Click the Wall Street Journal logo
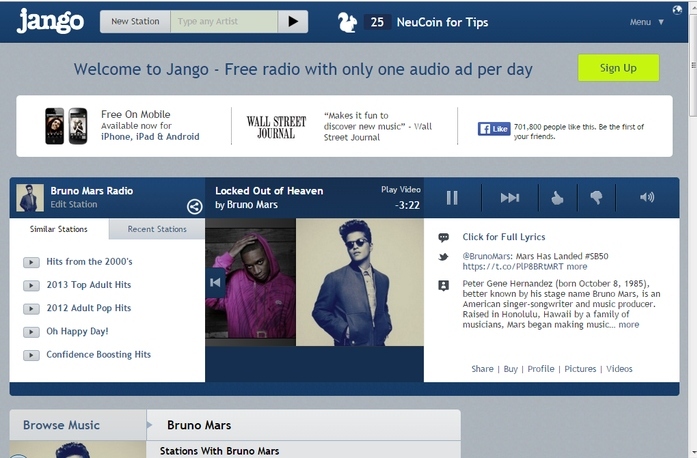697x458 pixels. [276, 127]
